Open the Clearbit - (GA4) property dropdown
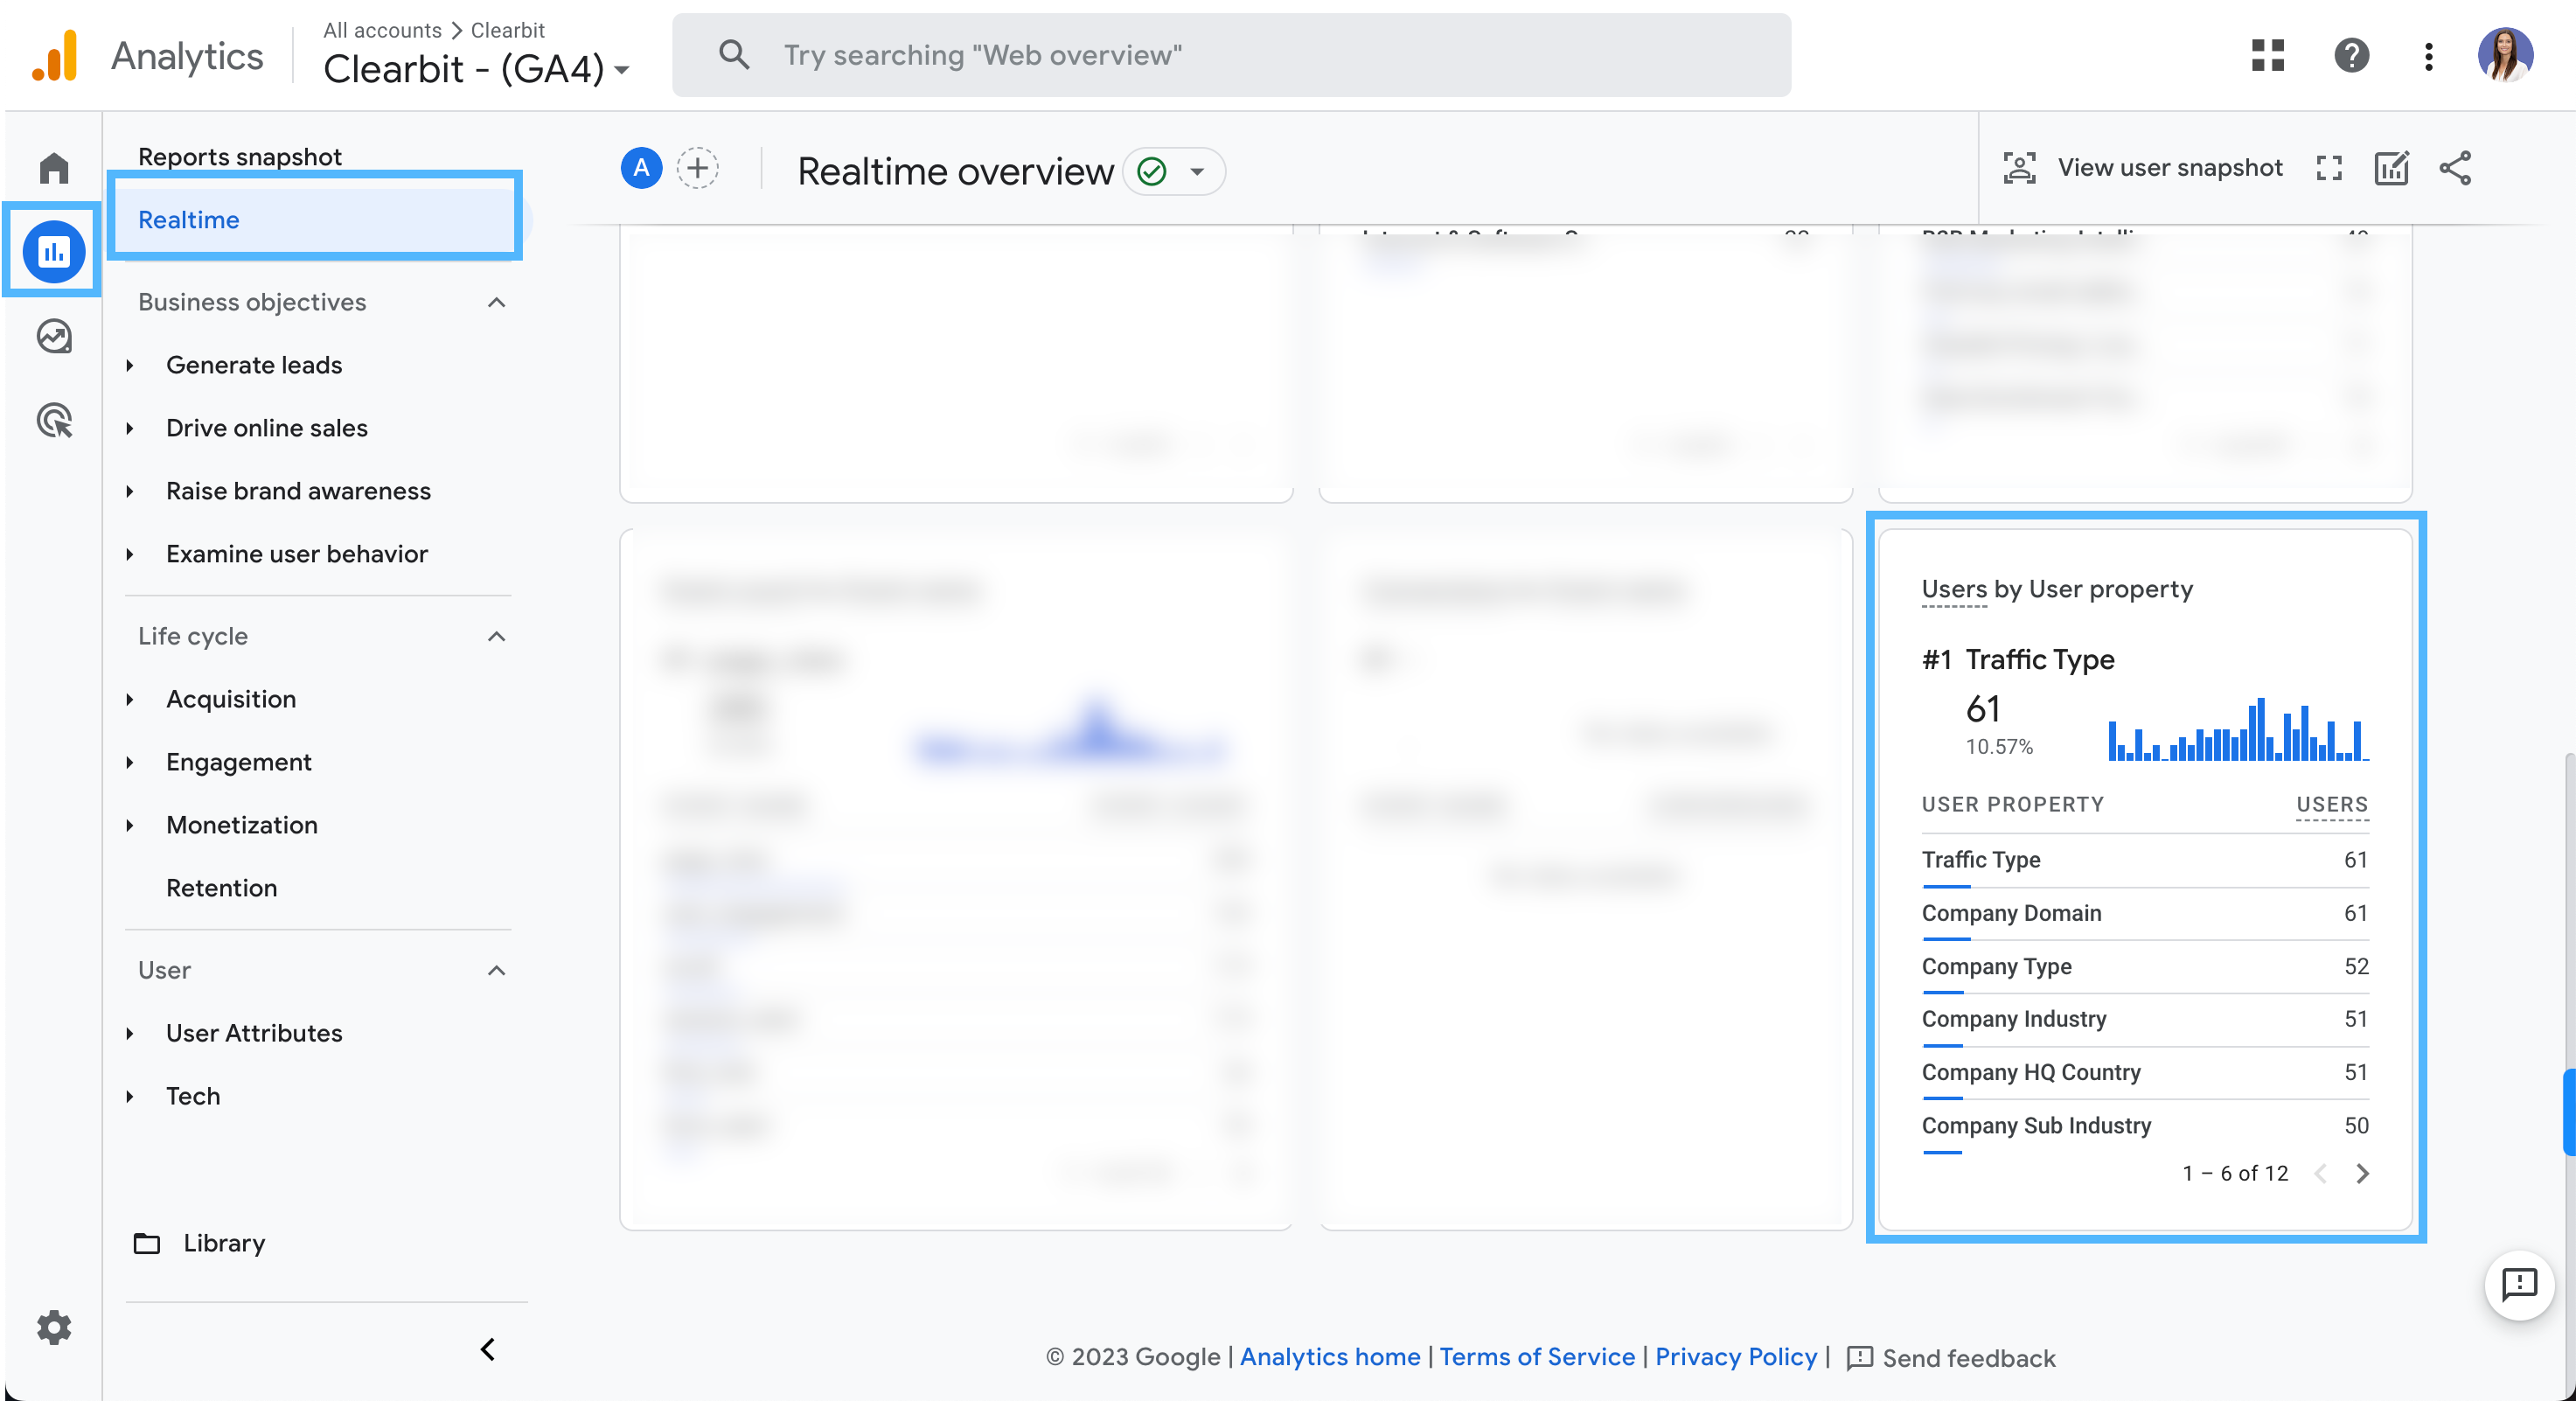 coord(477,69)
